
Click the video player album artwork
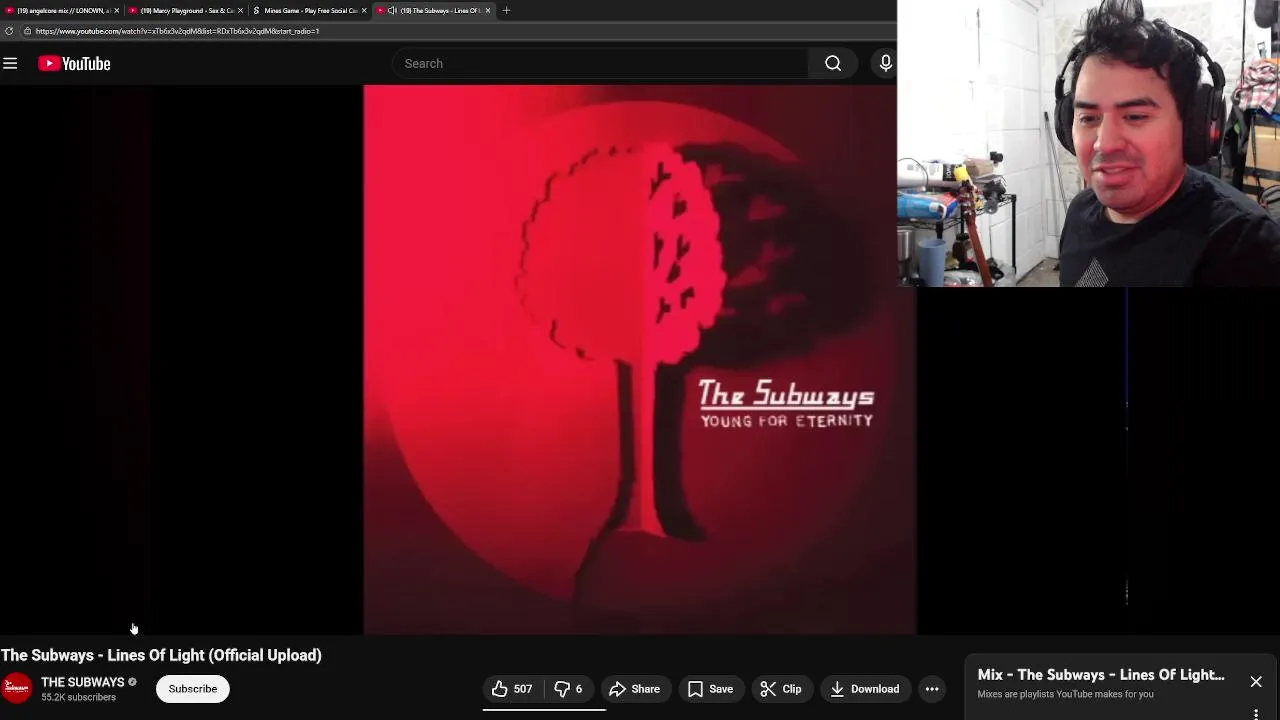click(640, 360)
